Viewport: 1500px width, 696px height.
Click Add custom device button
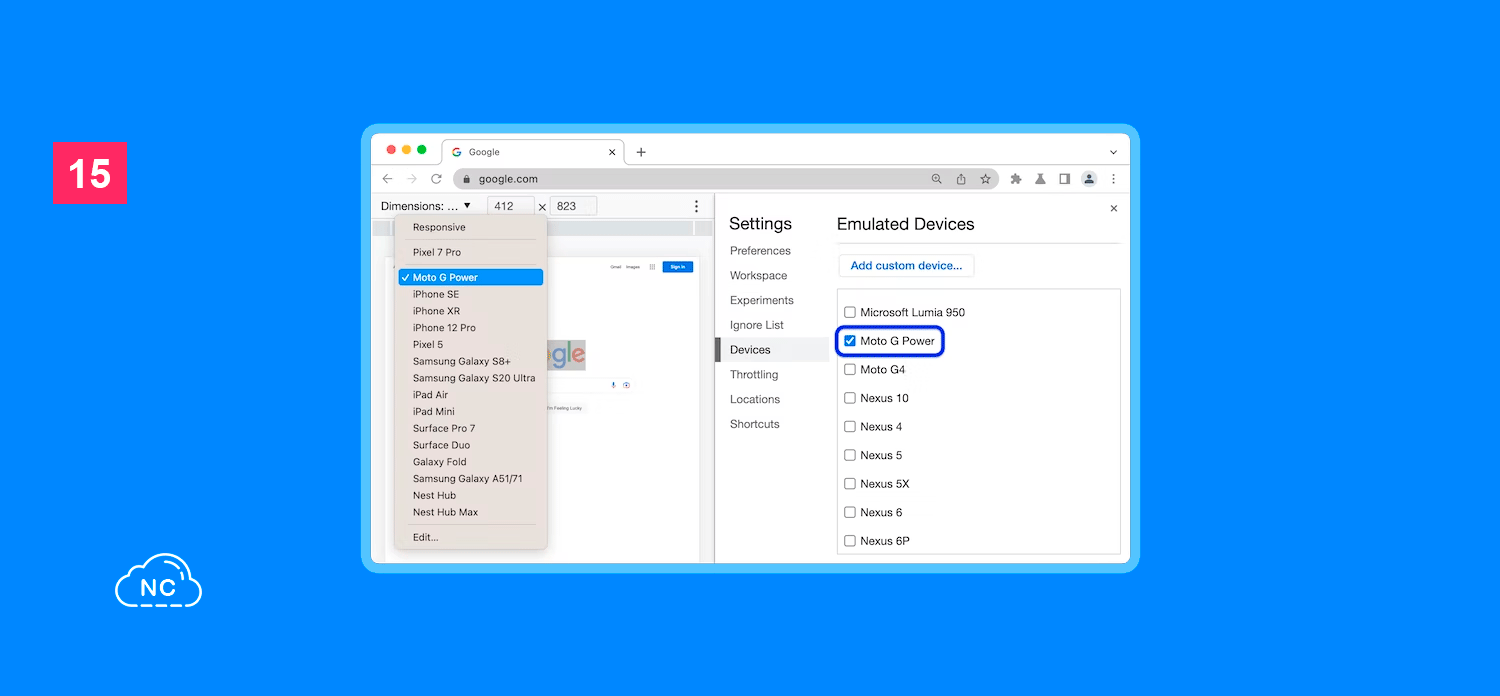point(906,266)
